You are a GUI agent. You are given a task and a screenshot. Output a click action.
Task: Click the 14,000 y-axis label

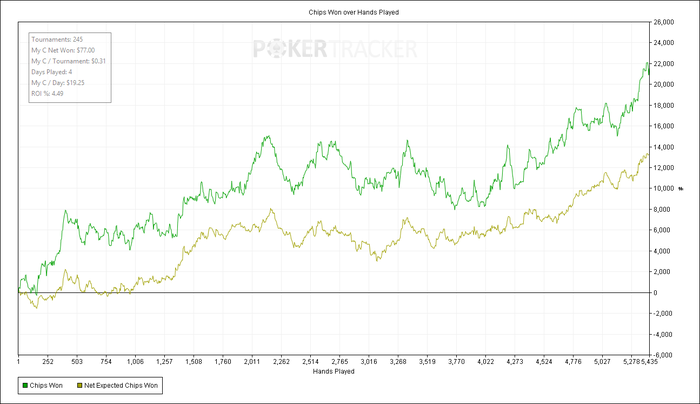[x=664, y=147]
